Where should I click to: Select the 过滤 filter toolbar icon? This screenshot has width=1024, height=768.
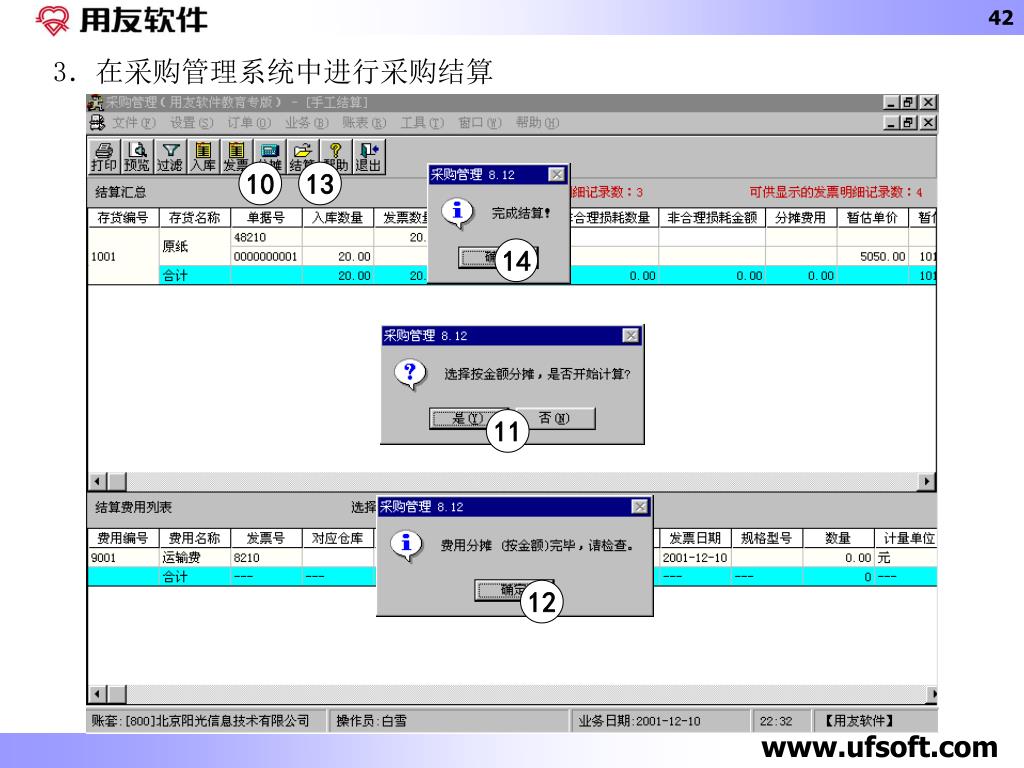(x=170, y=157)
